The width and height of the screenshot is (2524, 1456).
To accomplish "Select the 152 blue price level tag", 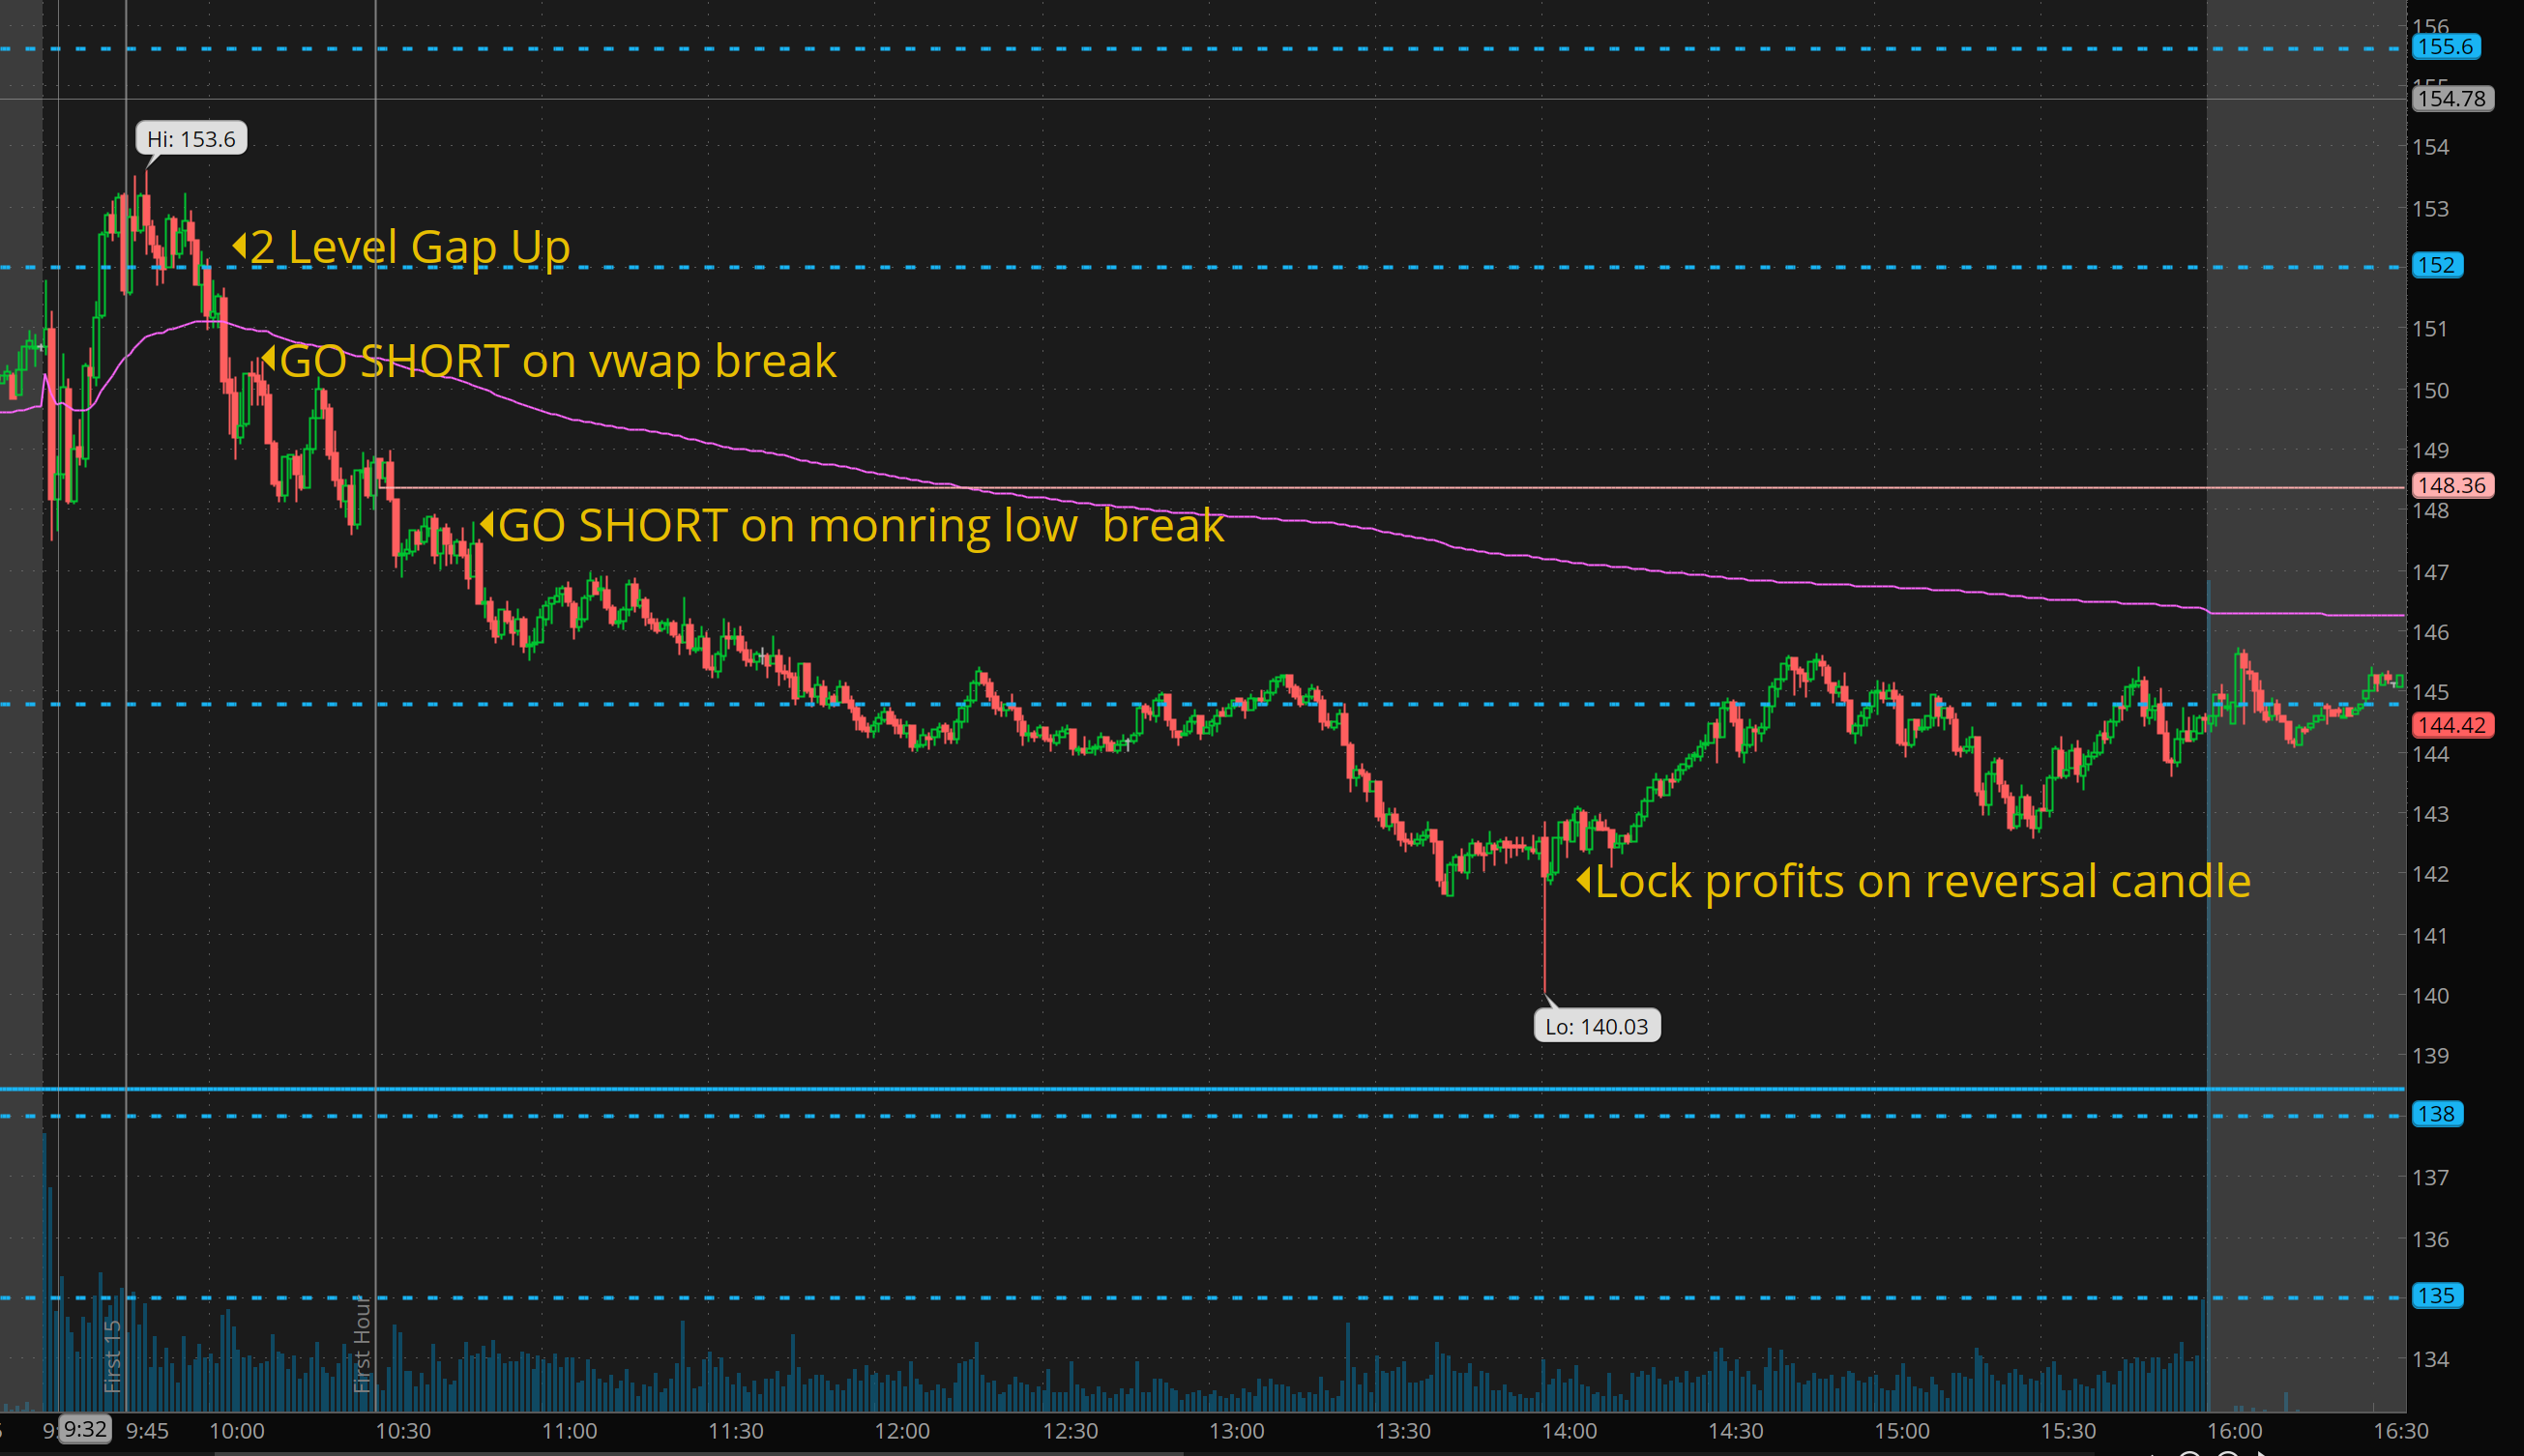I will click(x=2436, y=265).
